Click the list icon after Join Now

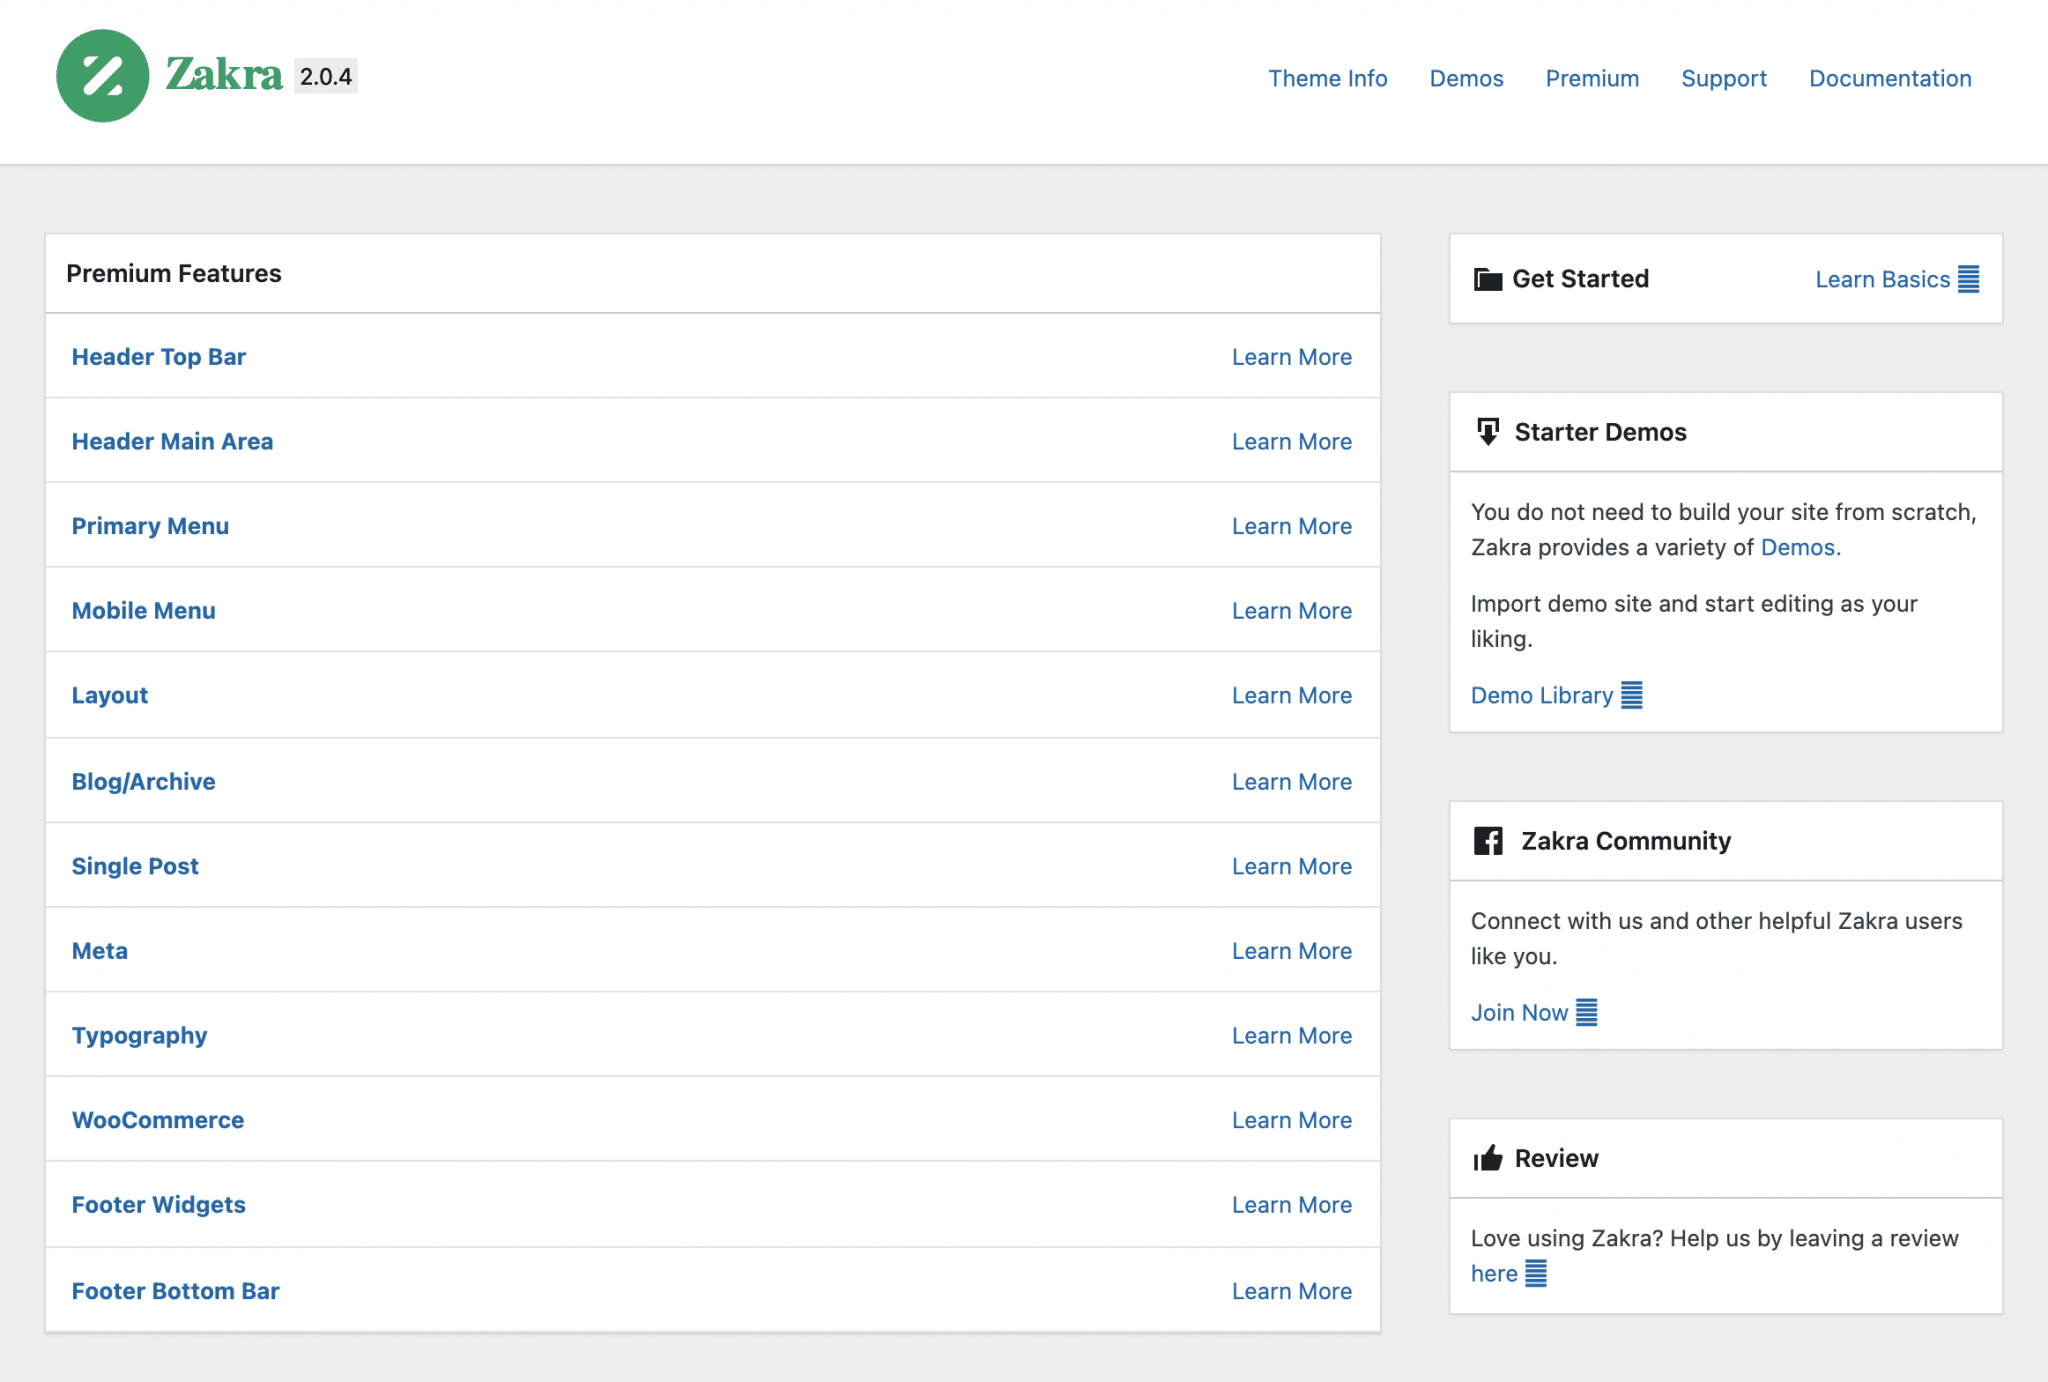click(x=1588, y=1012)
